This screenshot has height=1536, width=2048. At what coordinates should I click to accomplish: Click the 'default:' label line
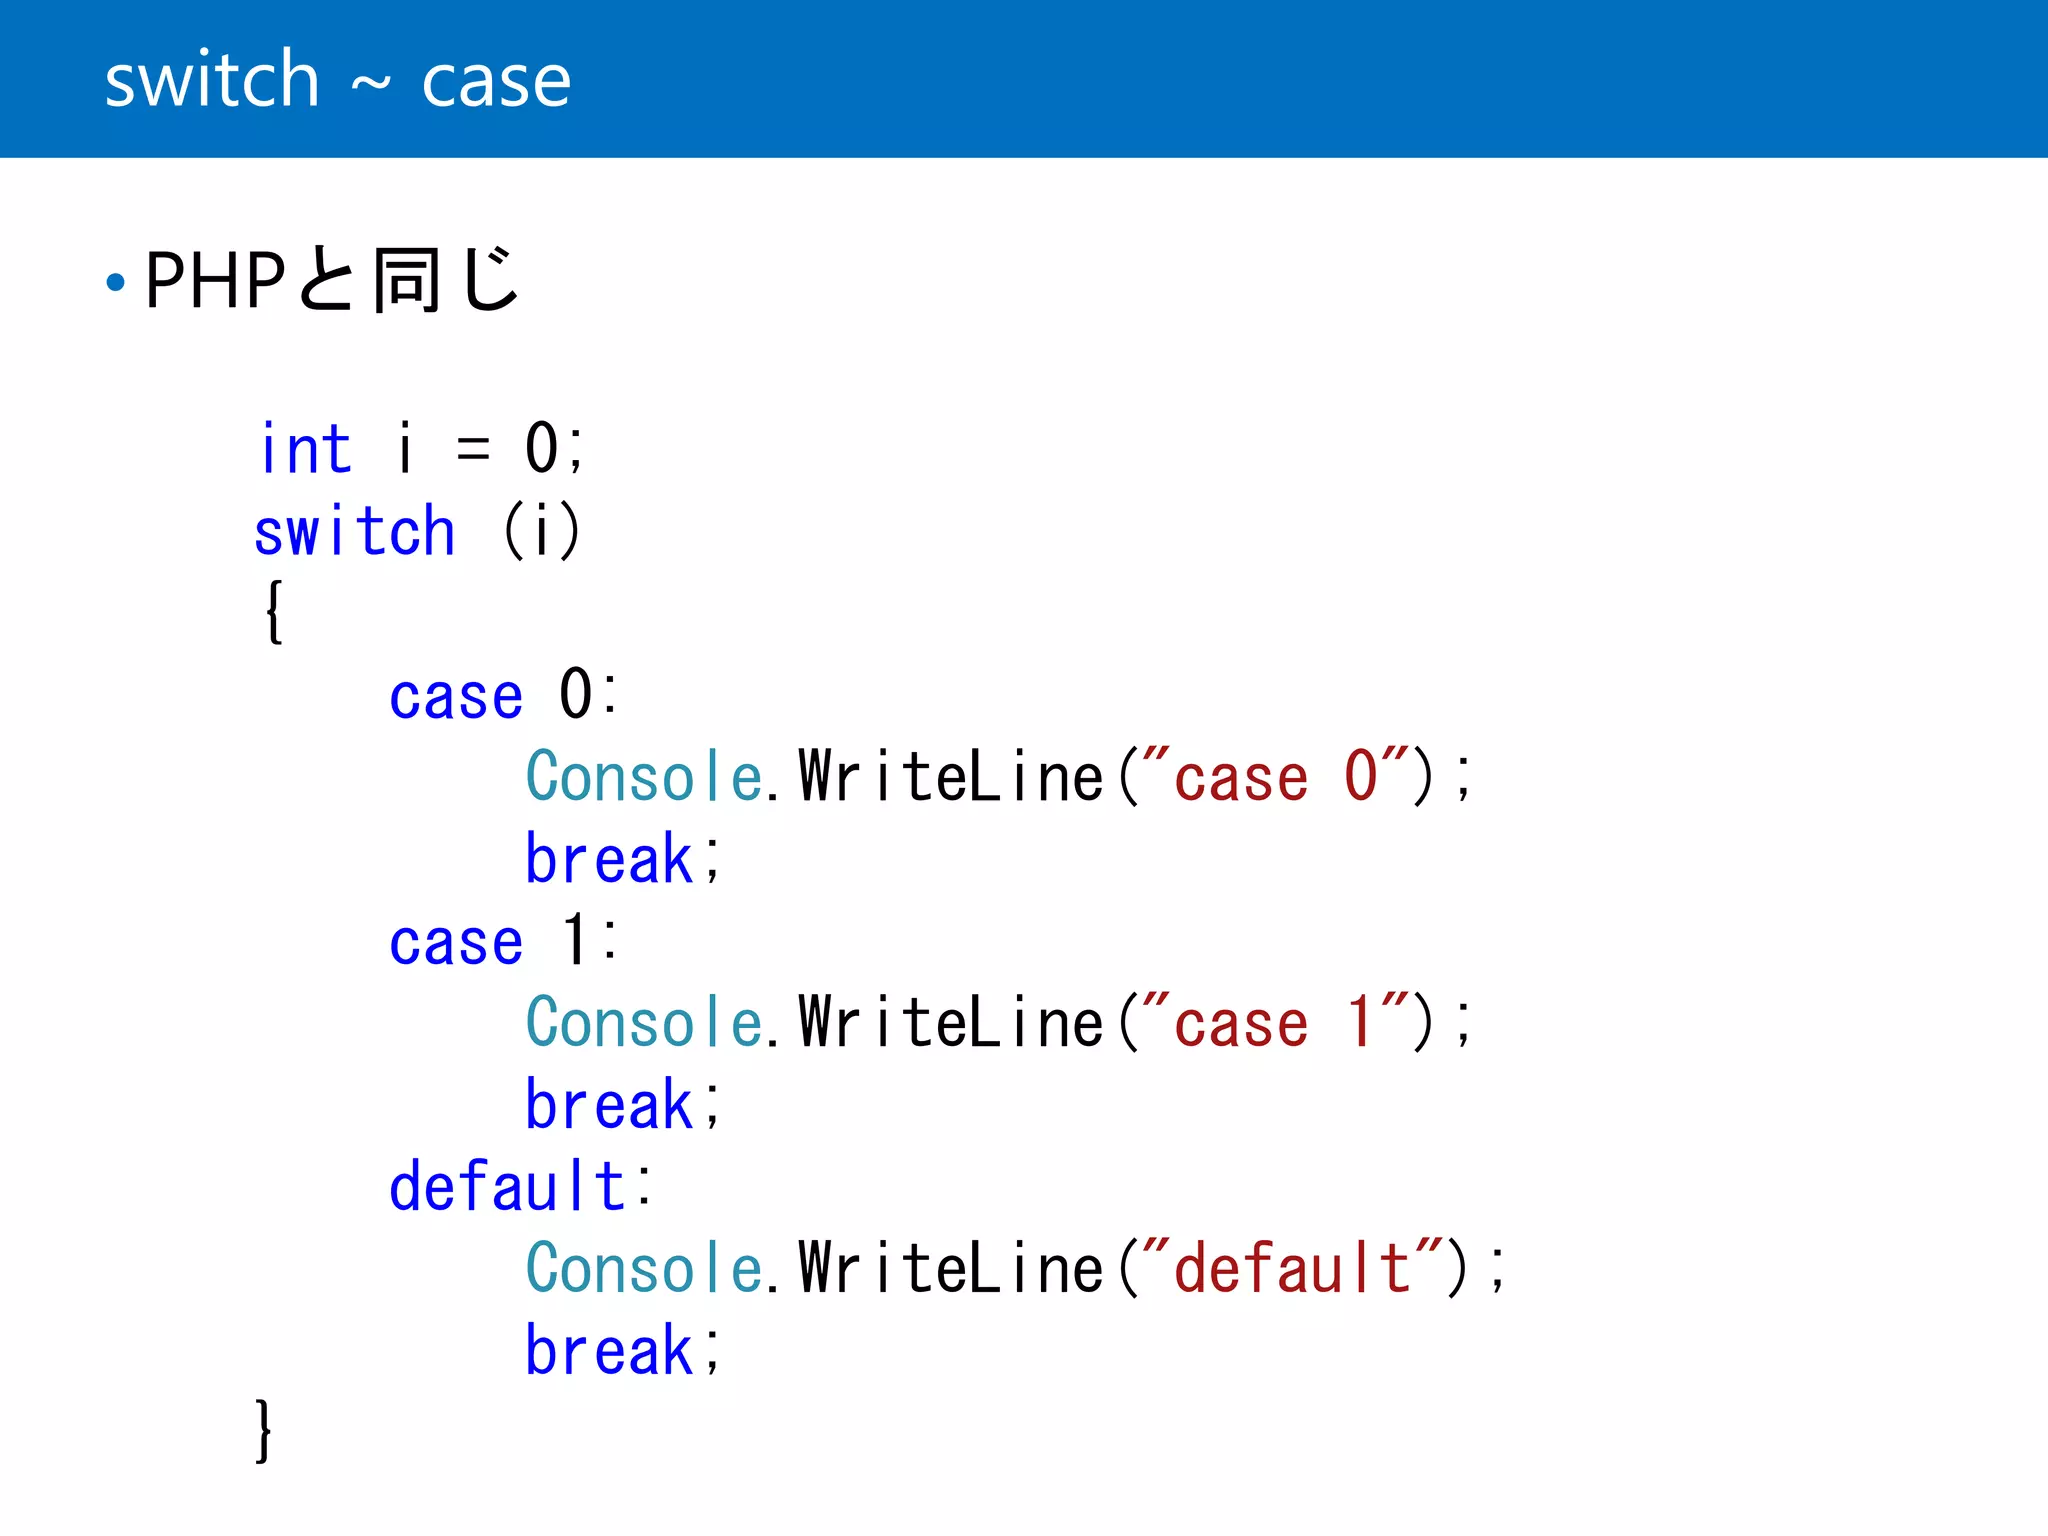coord(520,1186)
